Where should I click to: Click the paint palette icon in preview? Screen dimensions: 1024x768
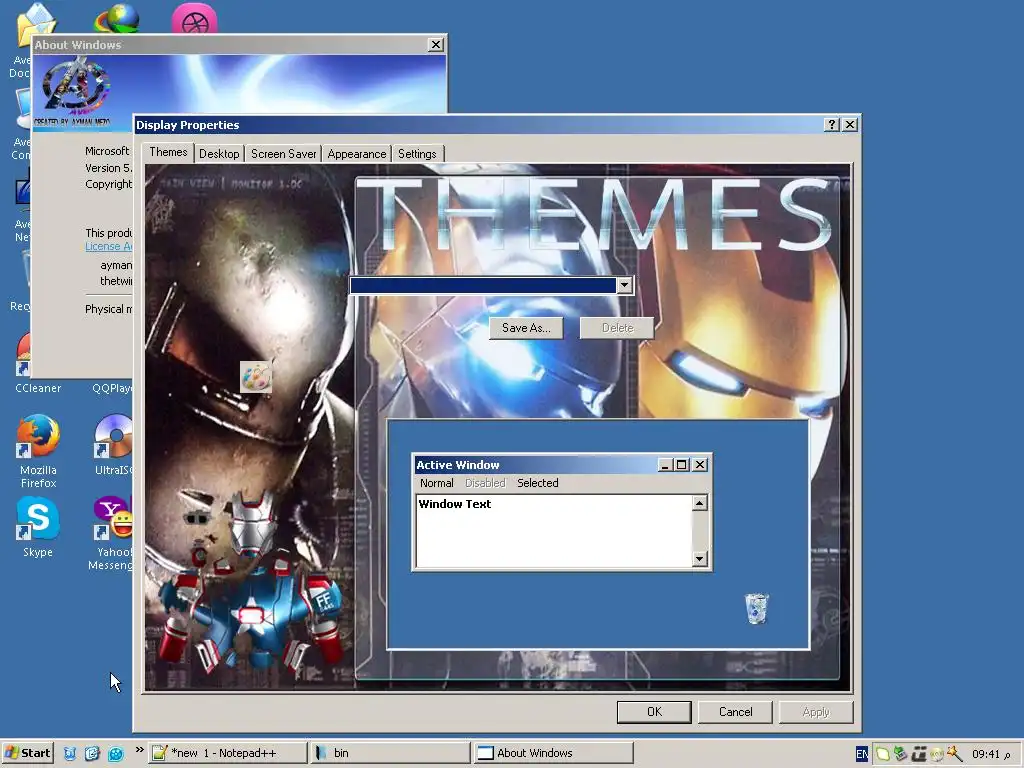[x=255, y=377]
